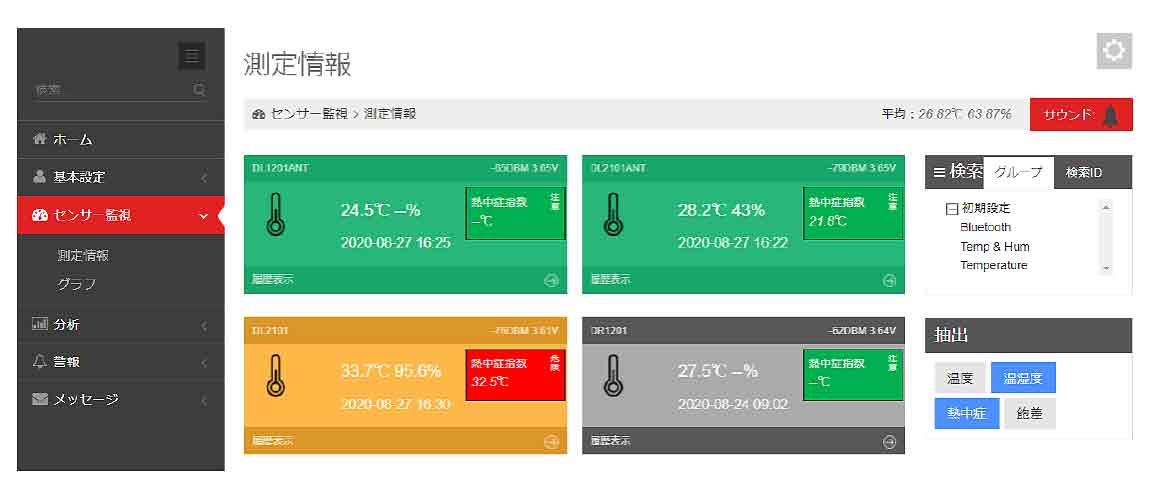Open history arrow on DL2101ANT card
Image resolution: width=1150 pixels, height=500 pixels.
point(889,280)
